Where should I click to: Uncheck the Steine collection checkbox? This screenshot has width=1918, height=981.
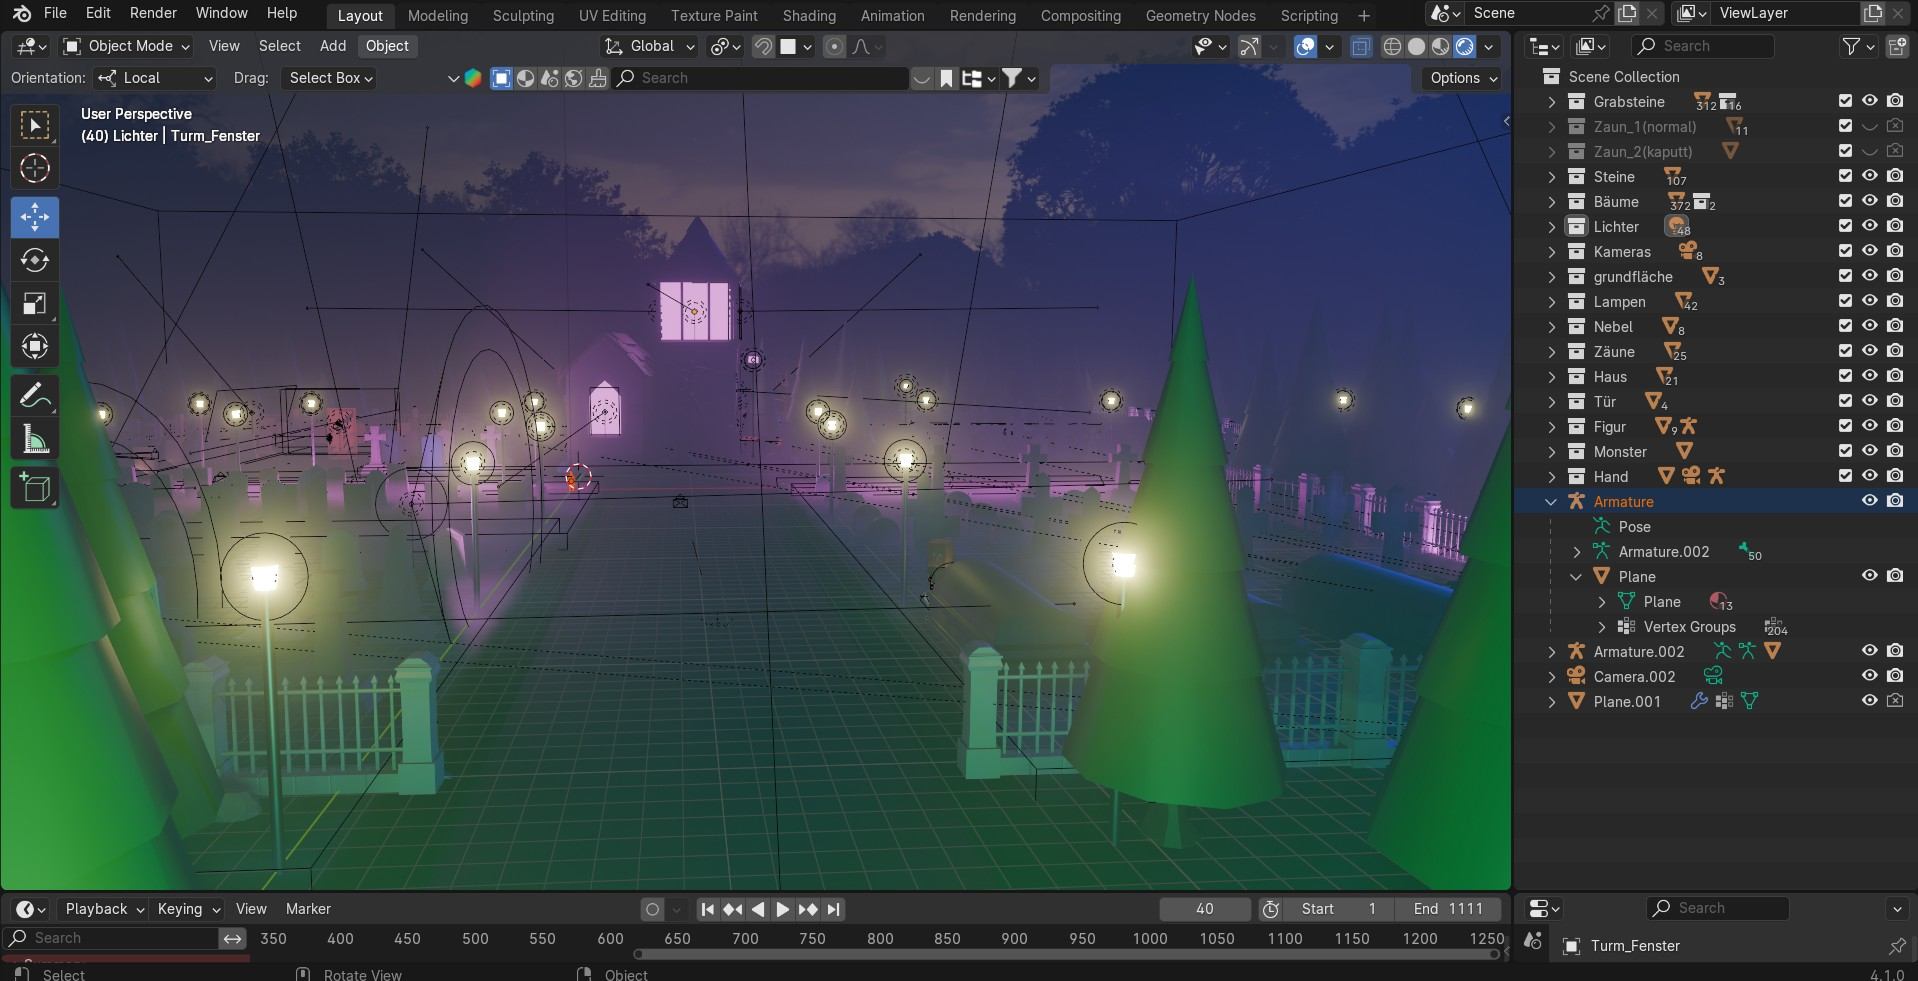(1845, 176)
